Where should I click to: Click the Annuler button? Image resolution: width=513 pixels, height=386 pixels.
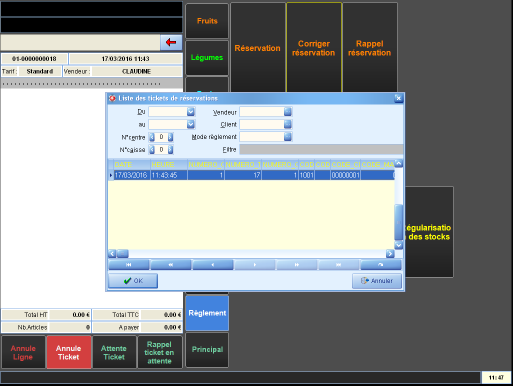377,281
